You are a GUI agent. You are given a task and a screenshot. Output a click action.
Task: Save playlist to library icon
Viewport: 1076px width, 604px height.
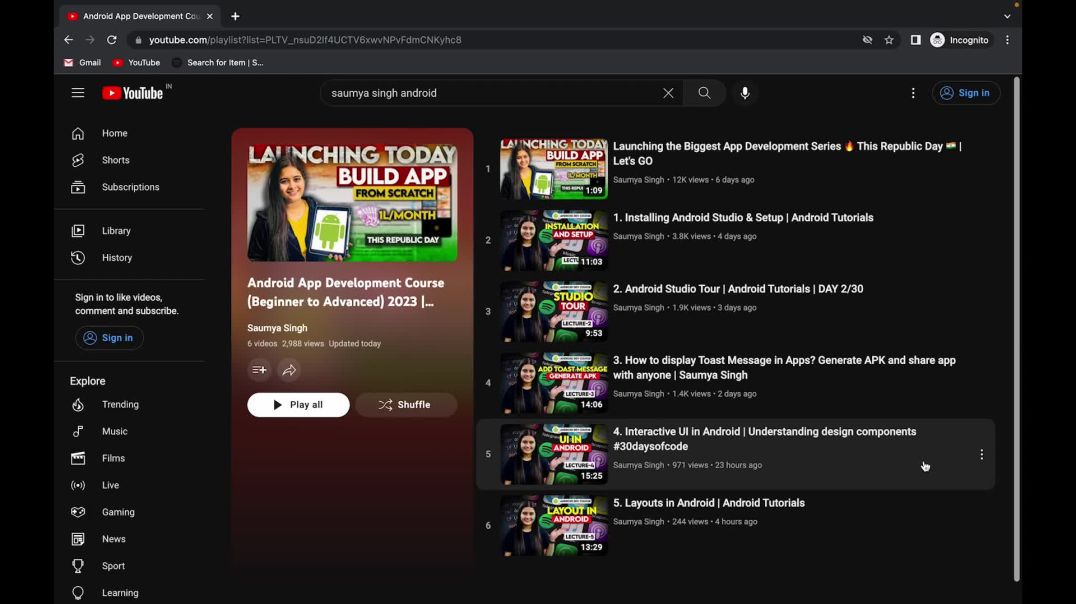click(x=259, y=370)
